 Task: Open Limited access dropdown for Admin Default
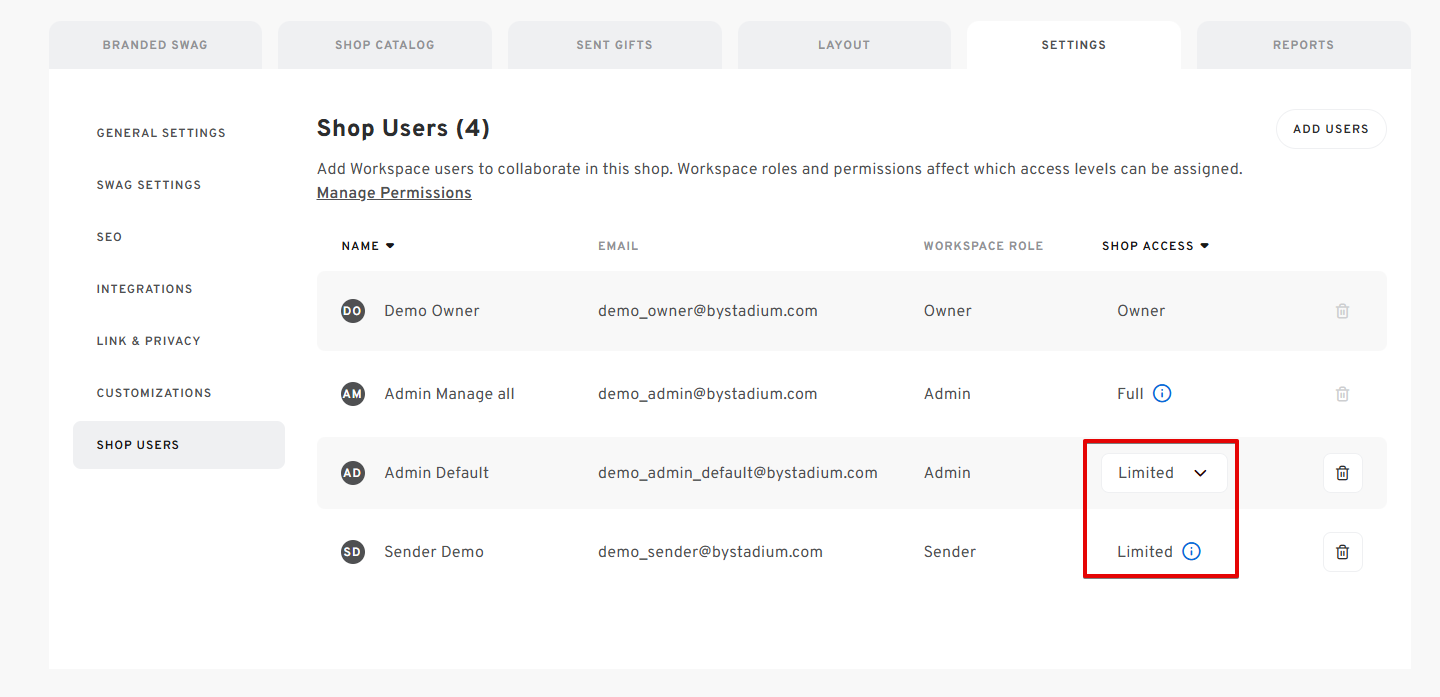[1163, 473]
